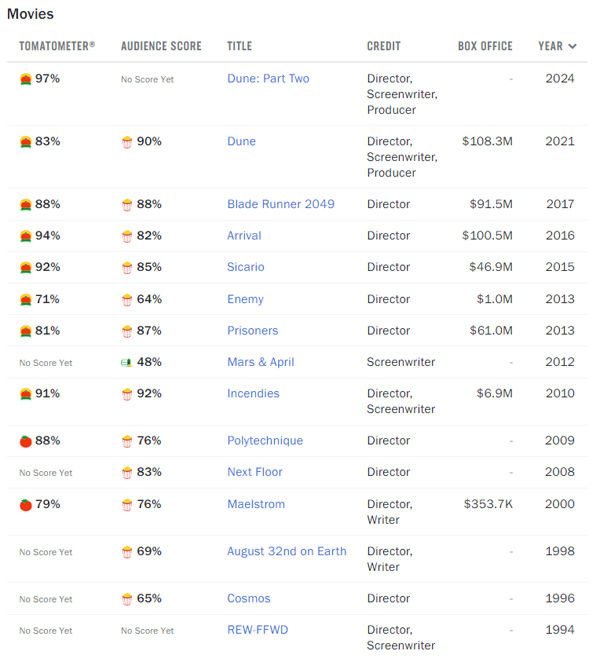The width and height of the screenshot is (600, 662).
Task: Click the popcorn icon in the Prisoners row
Action: click(x=127, y=331)
